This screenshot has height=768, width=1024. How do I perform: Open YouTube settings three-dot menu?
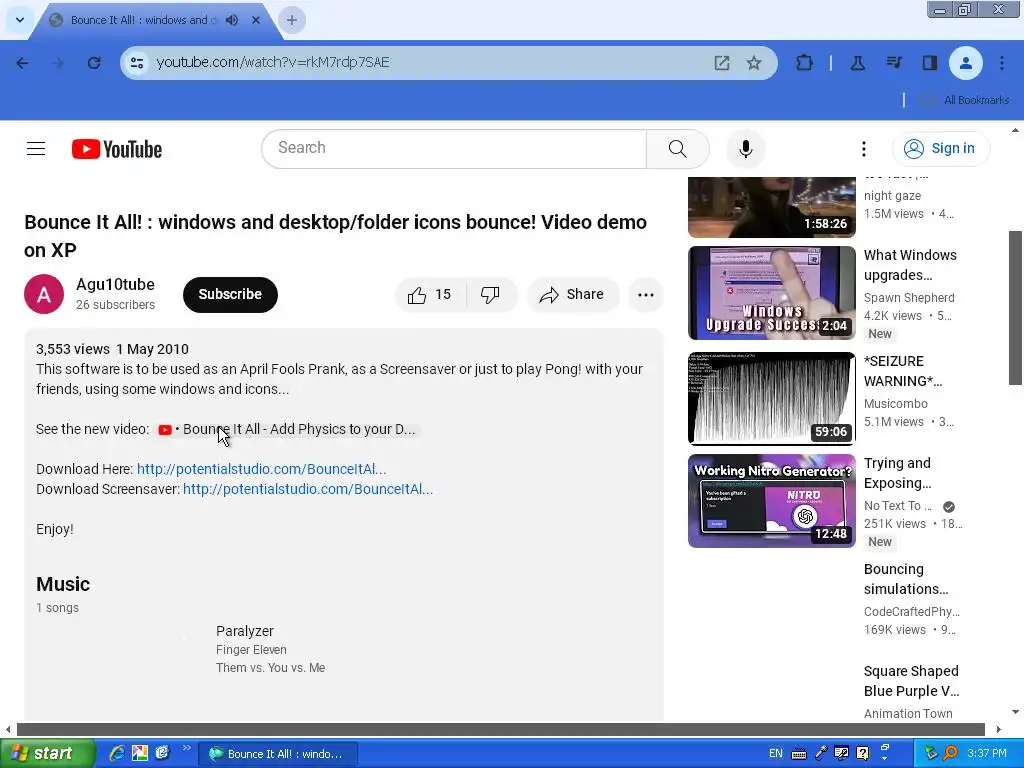(x=863, y=149)
